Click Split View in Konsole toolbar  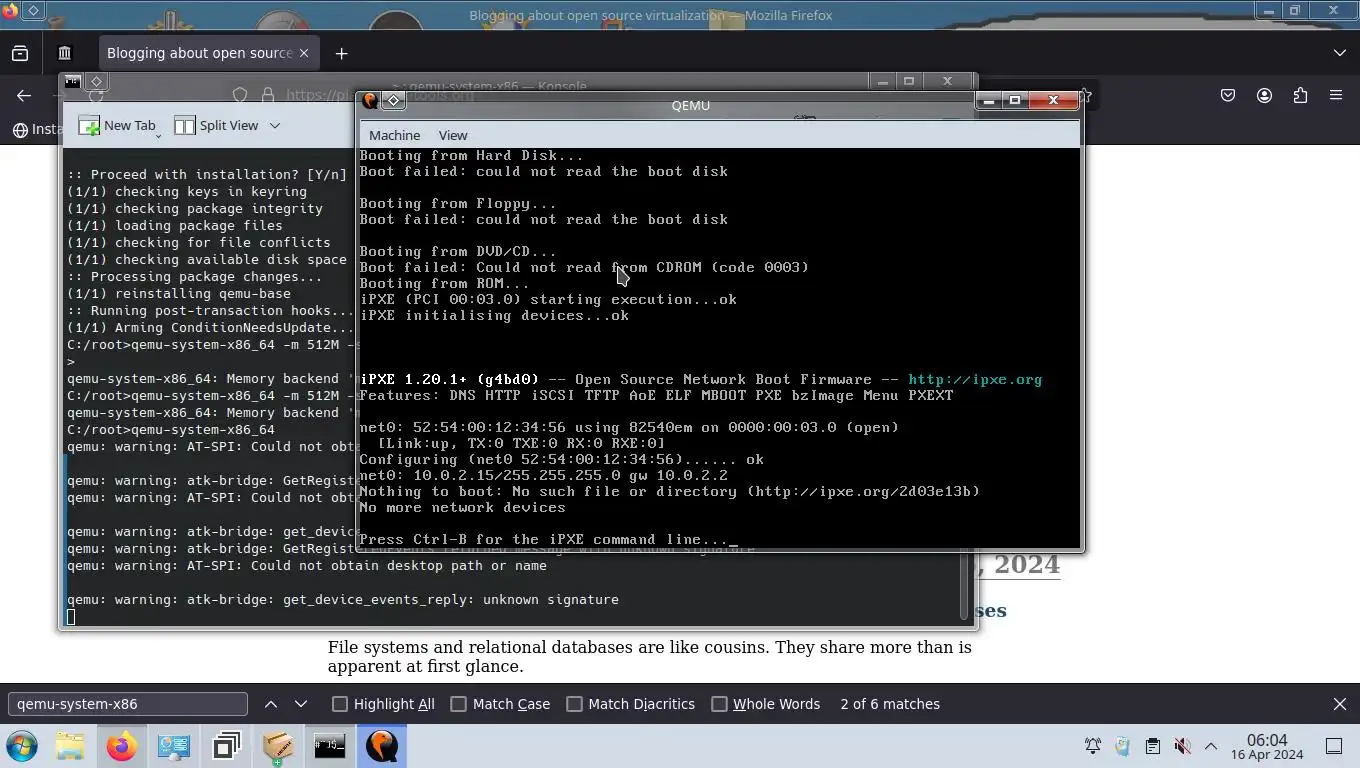tap(216, 125)
